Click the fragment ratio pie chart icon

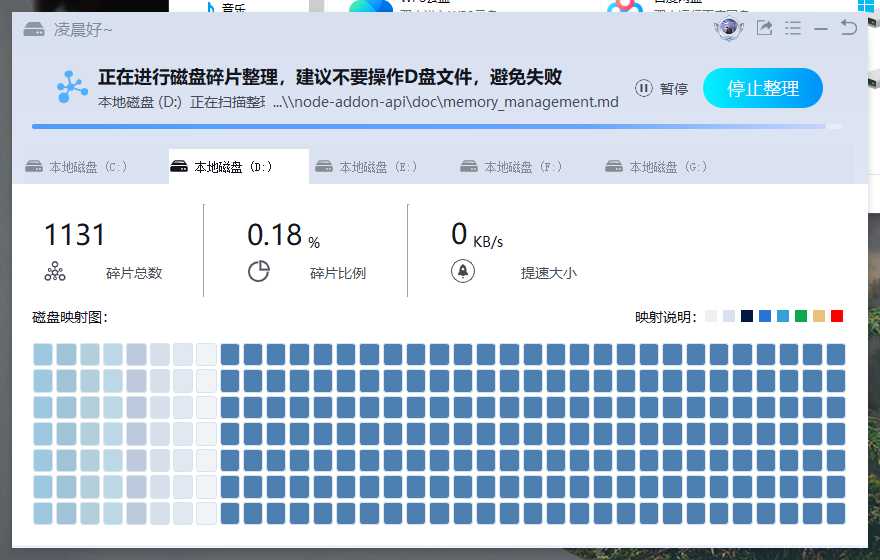pyautogui.click(x=258, y=271)
